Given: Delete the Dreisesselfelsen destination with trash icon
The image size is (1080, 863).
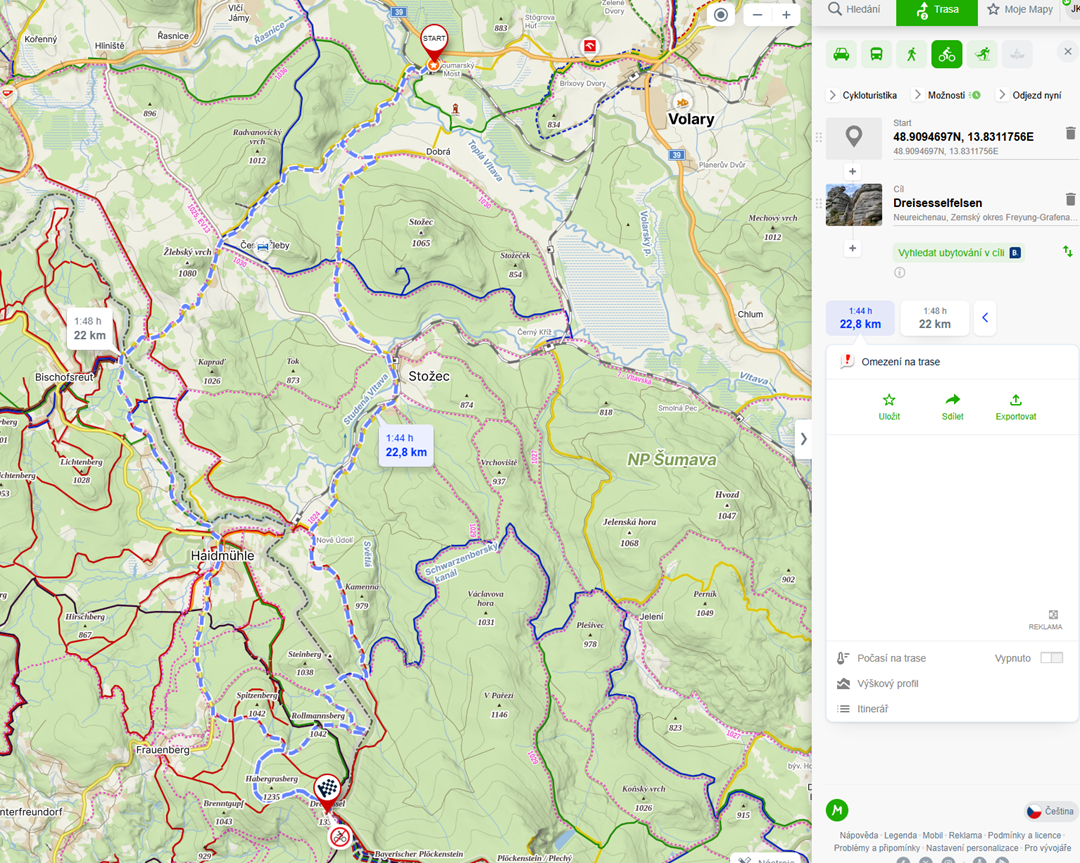Looking at the screenshot, I should pyautogui.click(x=1070, y=199).
